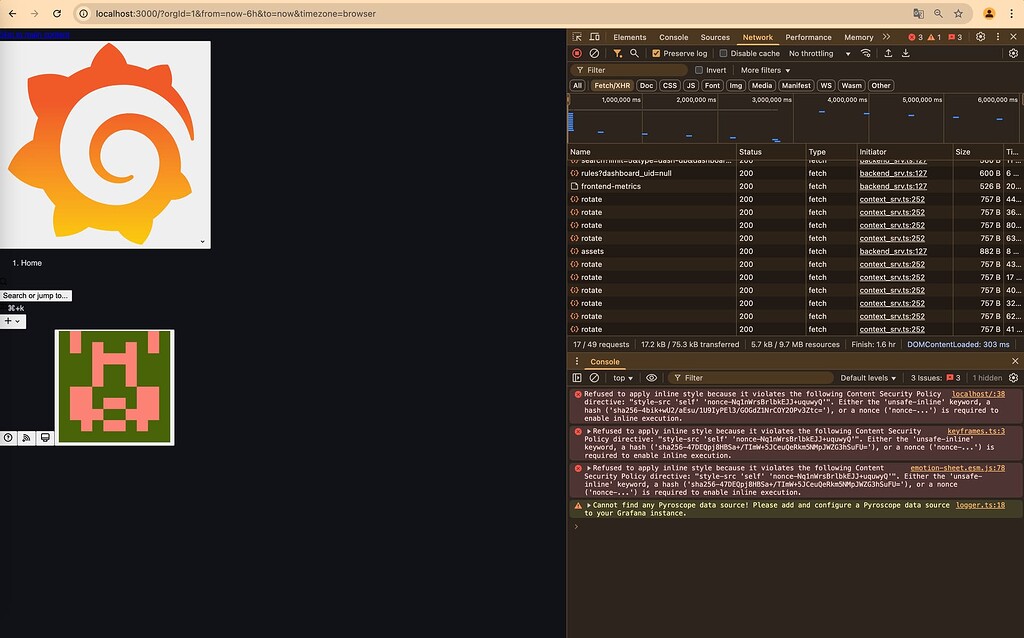1024x638 pixels.
Task: Enable the Disable cache checkbox
Action: 722,52
